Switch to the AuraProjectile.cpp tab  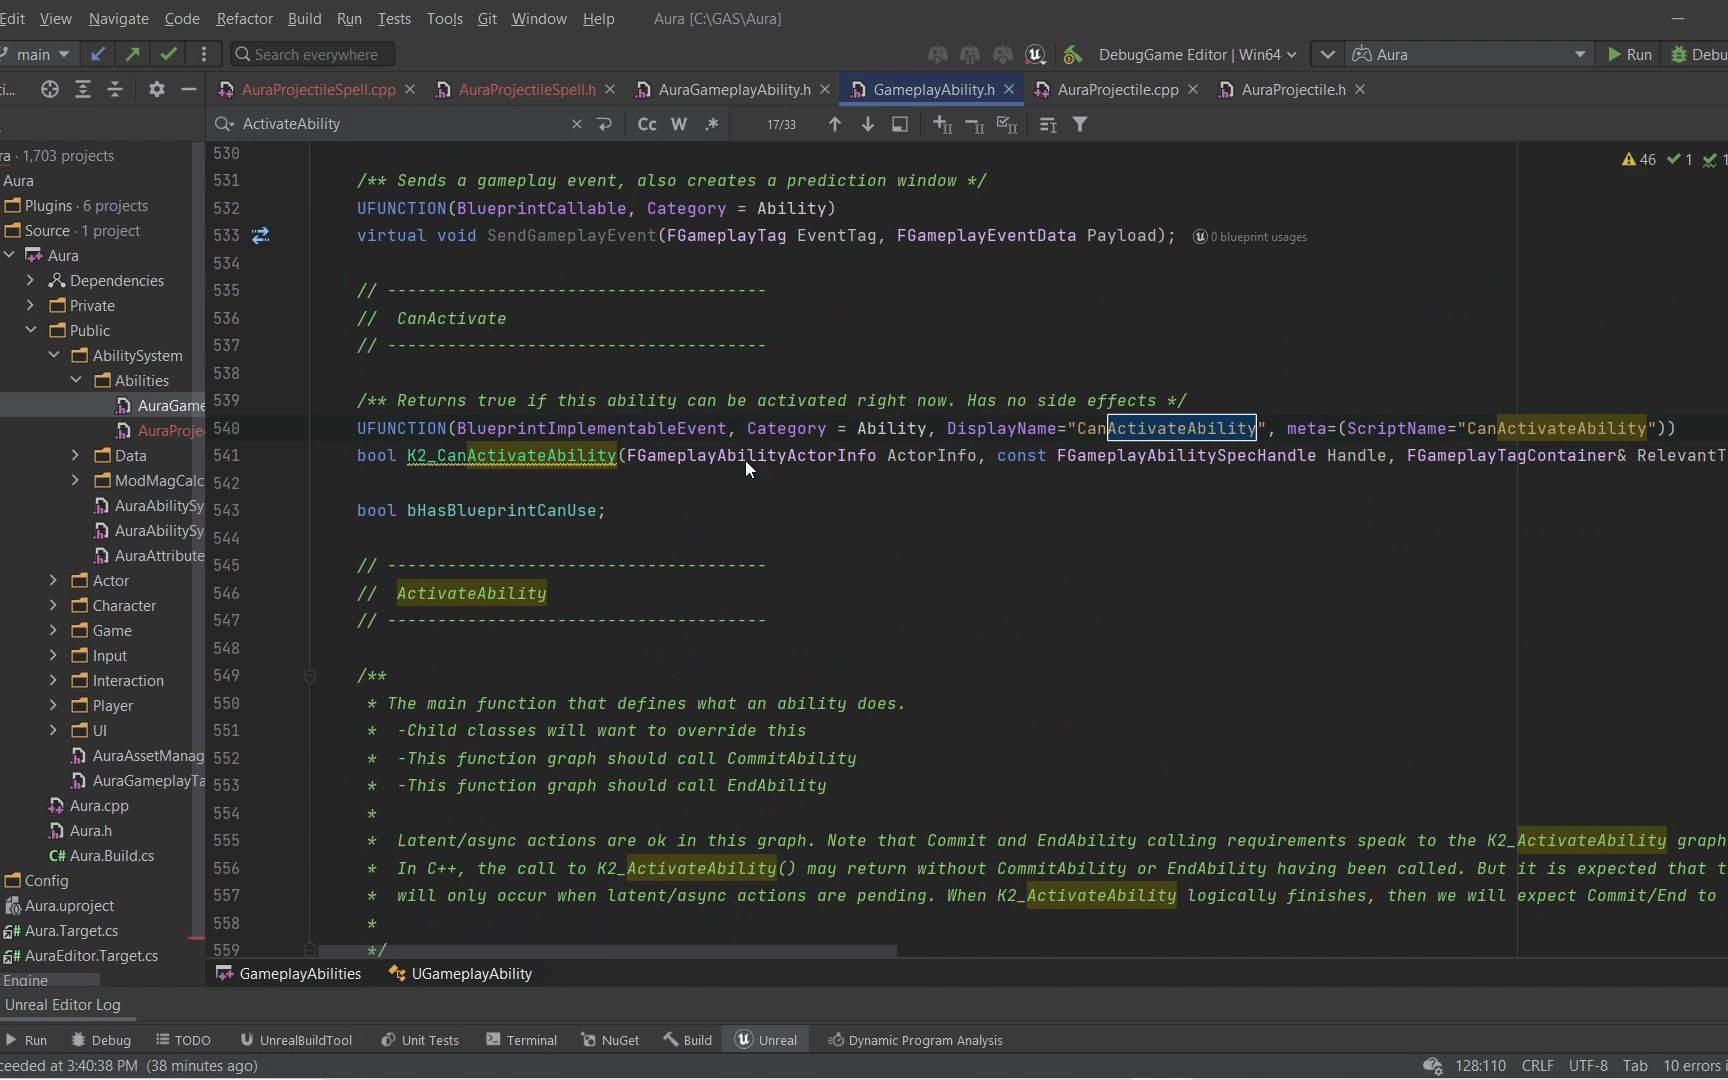click(x=1116, y=90)
